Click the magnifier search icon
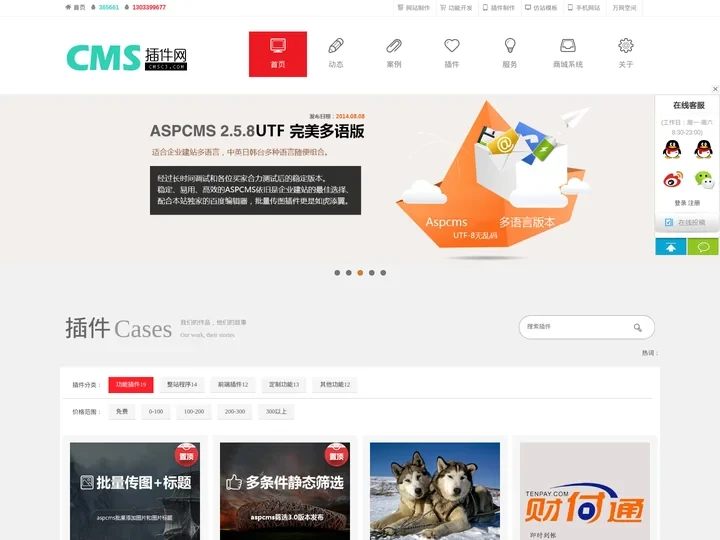The height and width of the screenshot is (540, 720). point(638,327)
